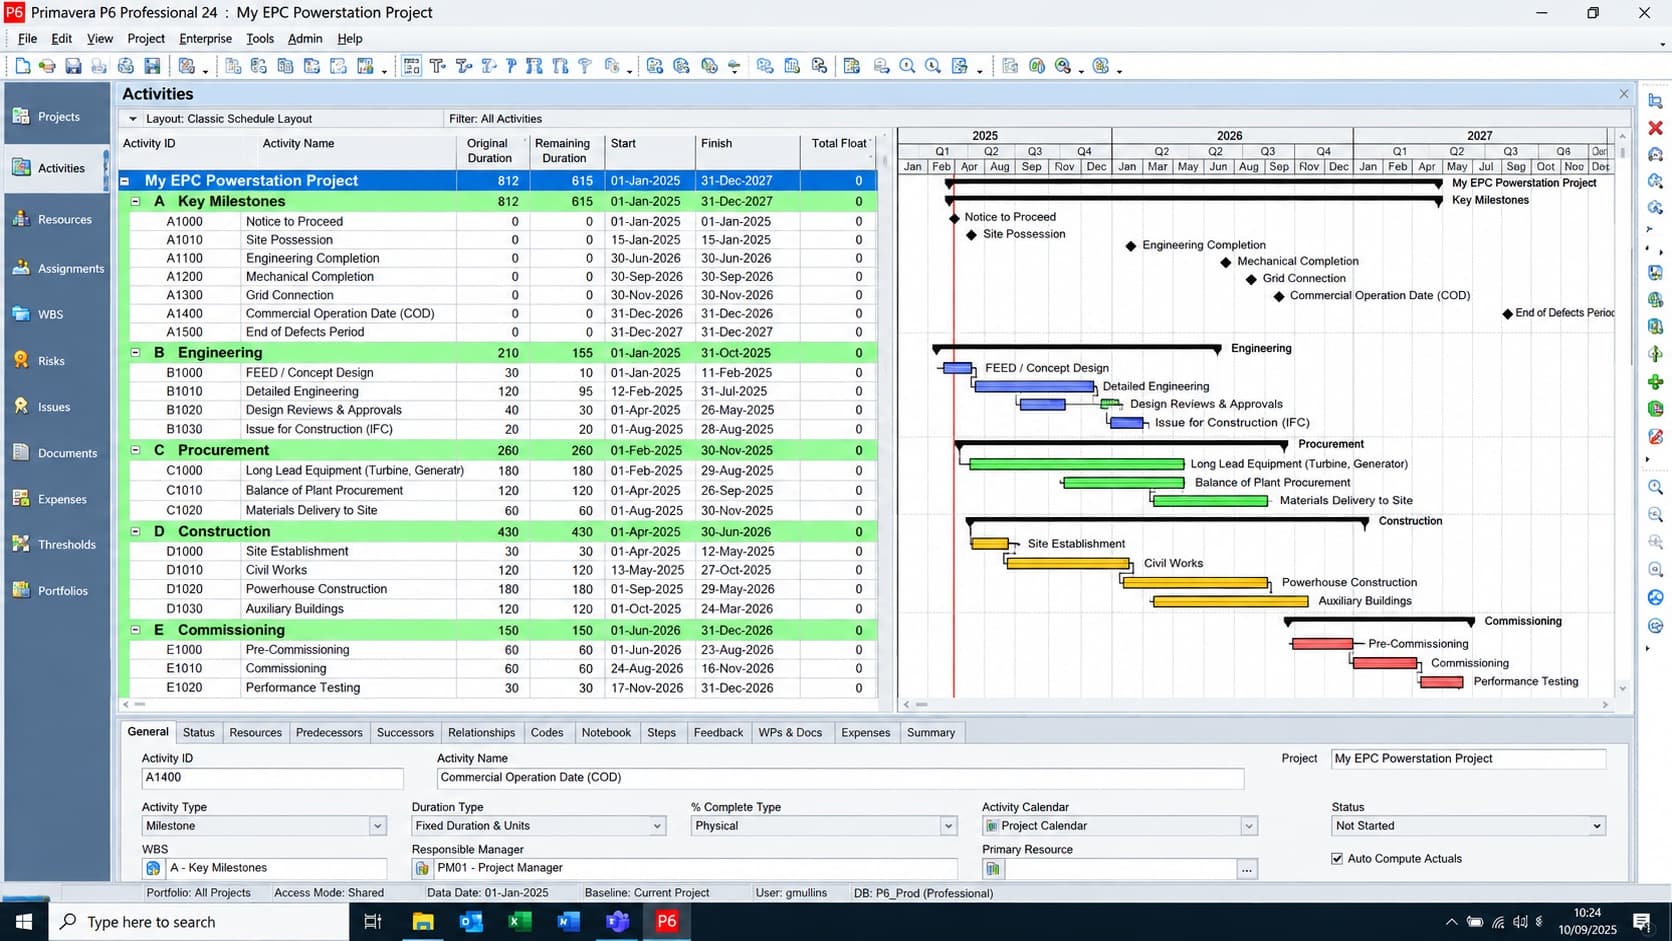The image size is (1672, 941).
Task: Open the Excel icon in taskbar
Action: click(x=519, y=921)
